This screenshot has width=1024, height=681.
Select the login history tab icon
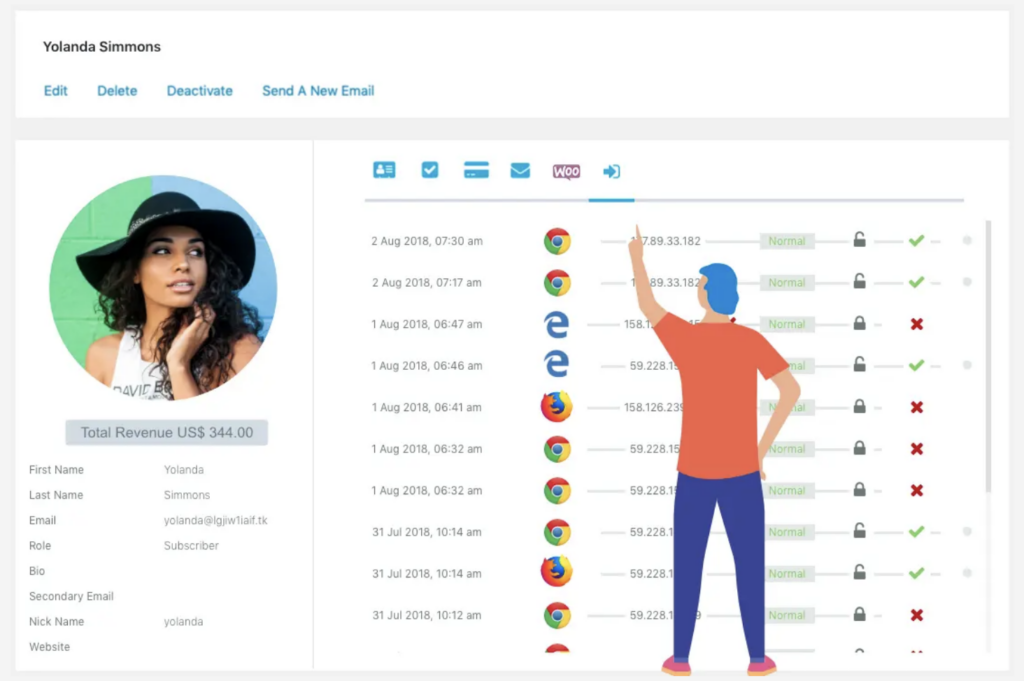click(611, 172)
